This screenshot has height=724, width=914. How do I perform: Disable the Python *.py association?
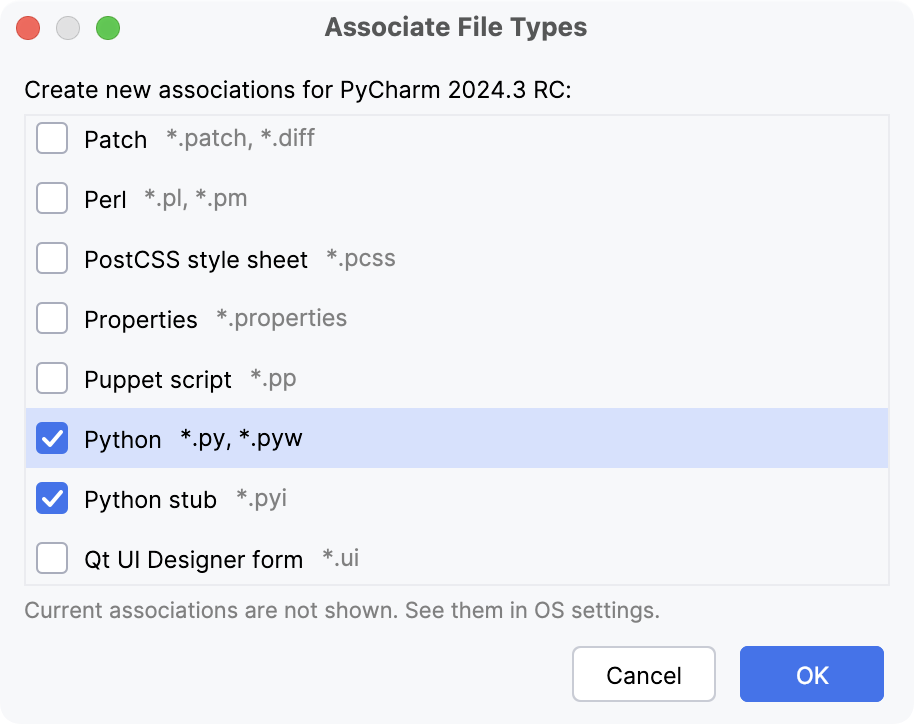click(52, 438)
